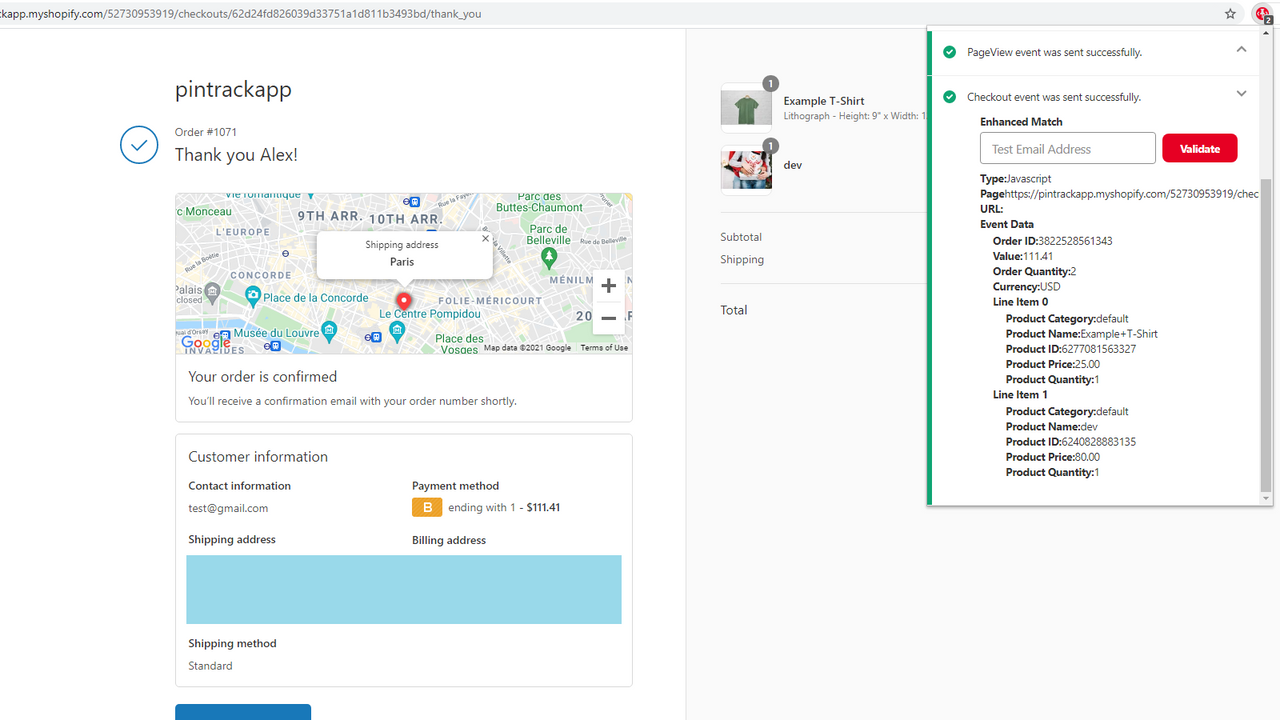Click the pintrackapp store name
1280x720 pixels.
tap(233, 89)
